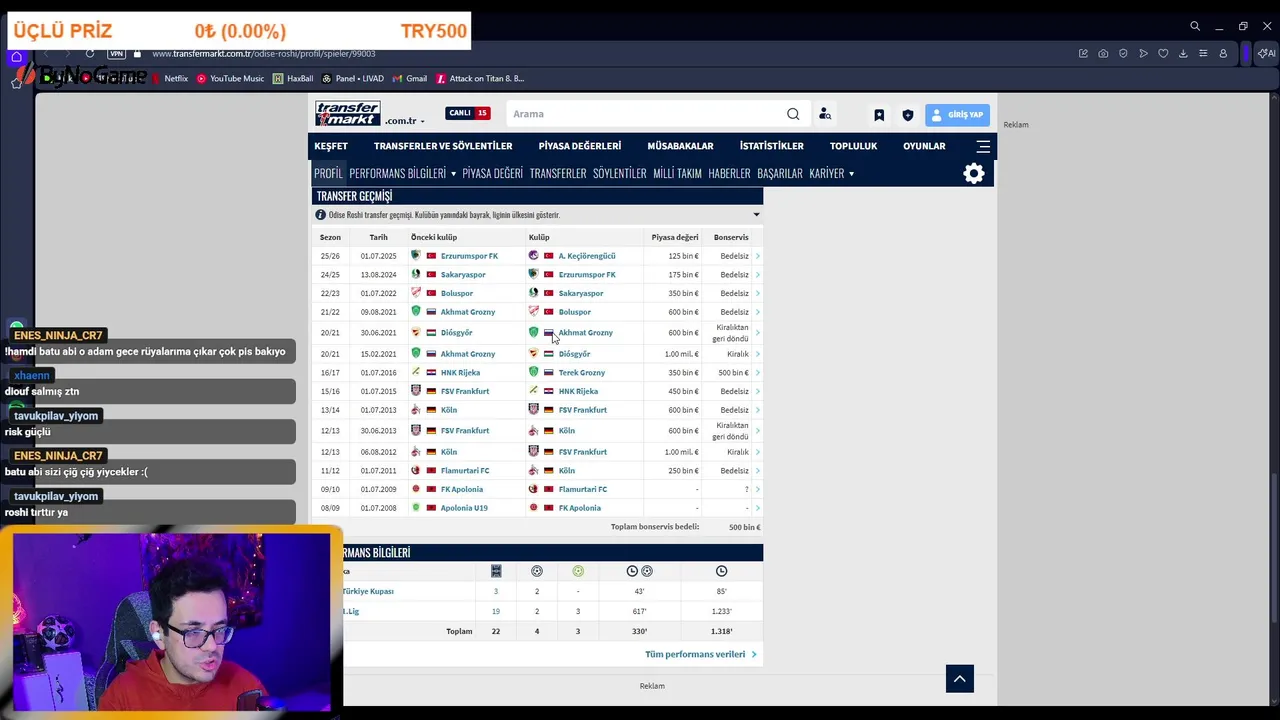
Task: Open the Canlı 15 live scores button
Action: coord(468,113)
